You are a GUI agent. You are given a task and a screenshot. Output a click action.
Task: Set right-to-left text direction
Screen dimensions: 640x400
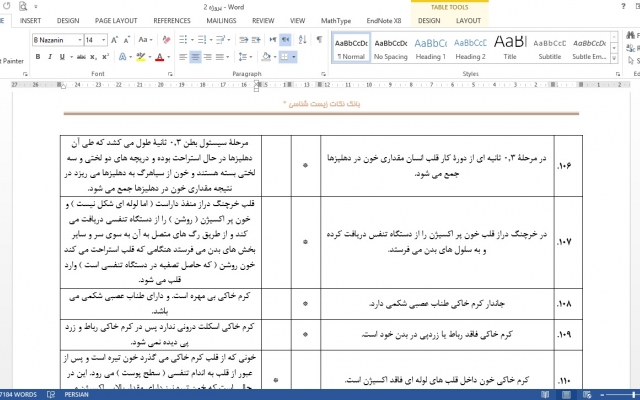click(285, 40)
